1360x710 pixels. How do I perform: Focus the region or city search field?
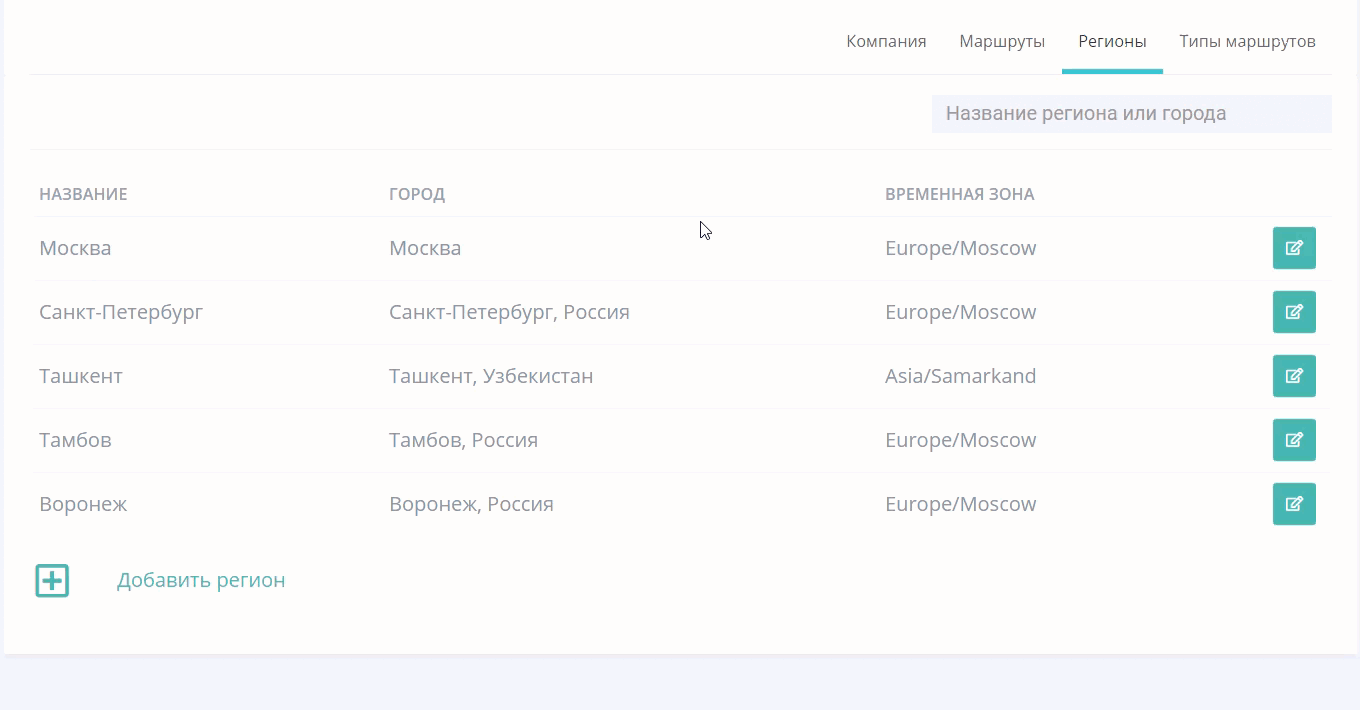(x=1131, y=114)
